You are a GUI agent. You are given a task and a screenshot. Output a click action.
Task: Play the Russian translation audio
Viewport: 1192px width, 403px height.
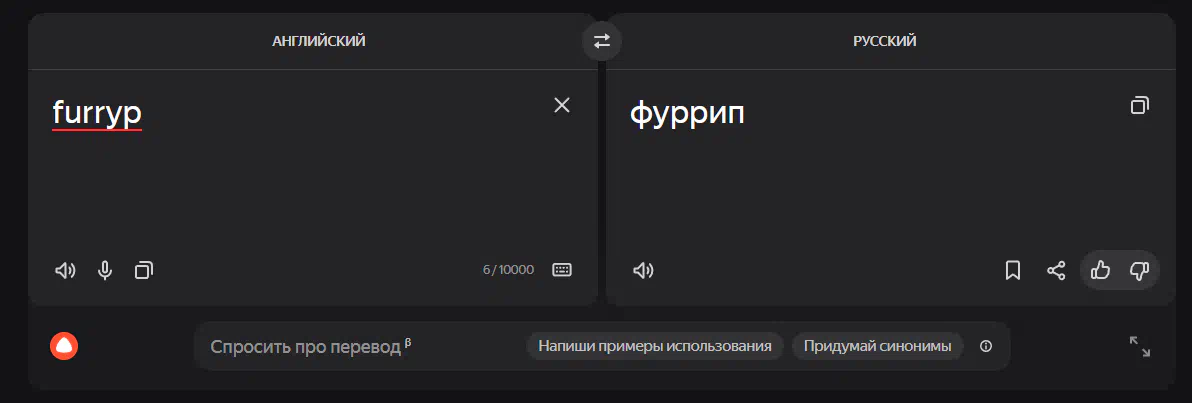tap(643, 270)
